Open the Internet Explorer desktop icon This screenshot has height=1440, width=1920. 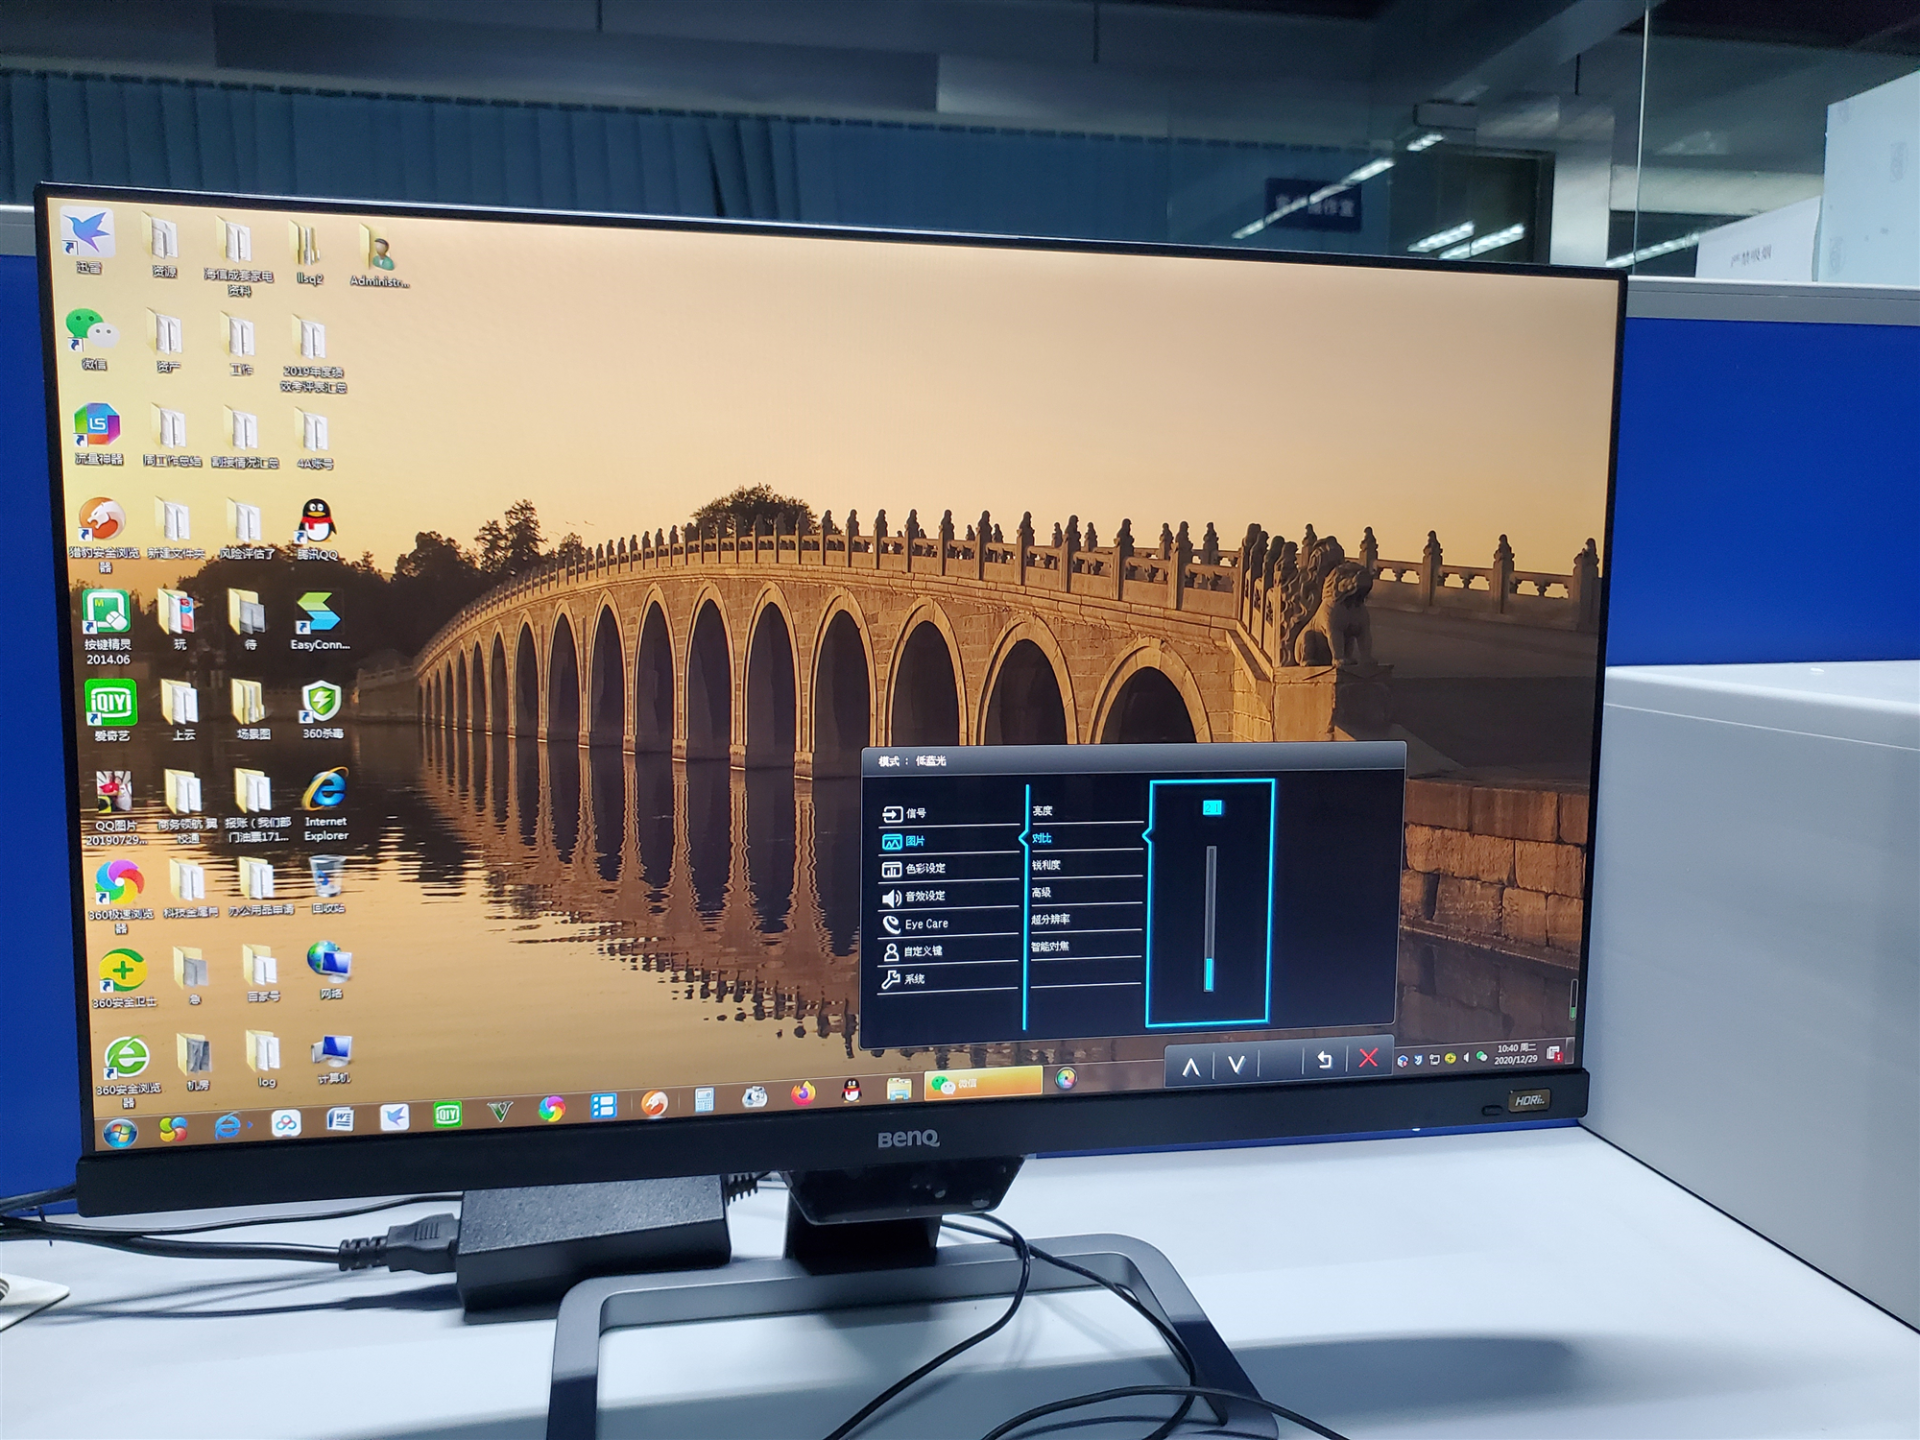point(326,804)
